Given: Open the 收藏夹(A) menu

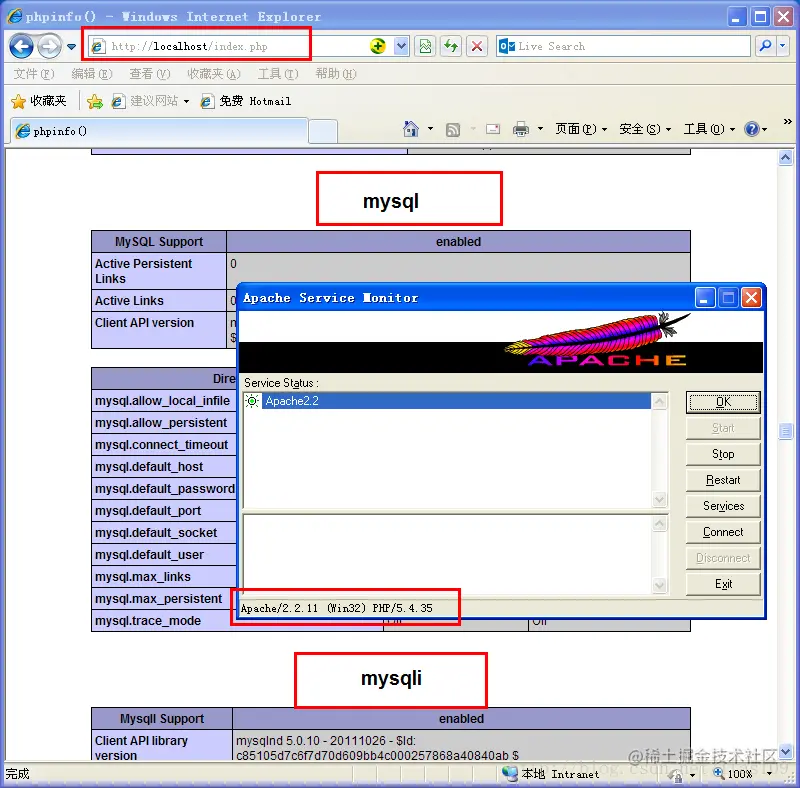Looking at the screenshot, I should click(213, 74).
